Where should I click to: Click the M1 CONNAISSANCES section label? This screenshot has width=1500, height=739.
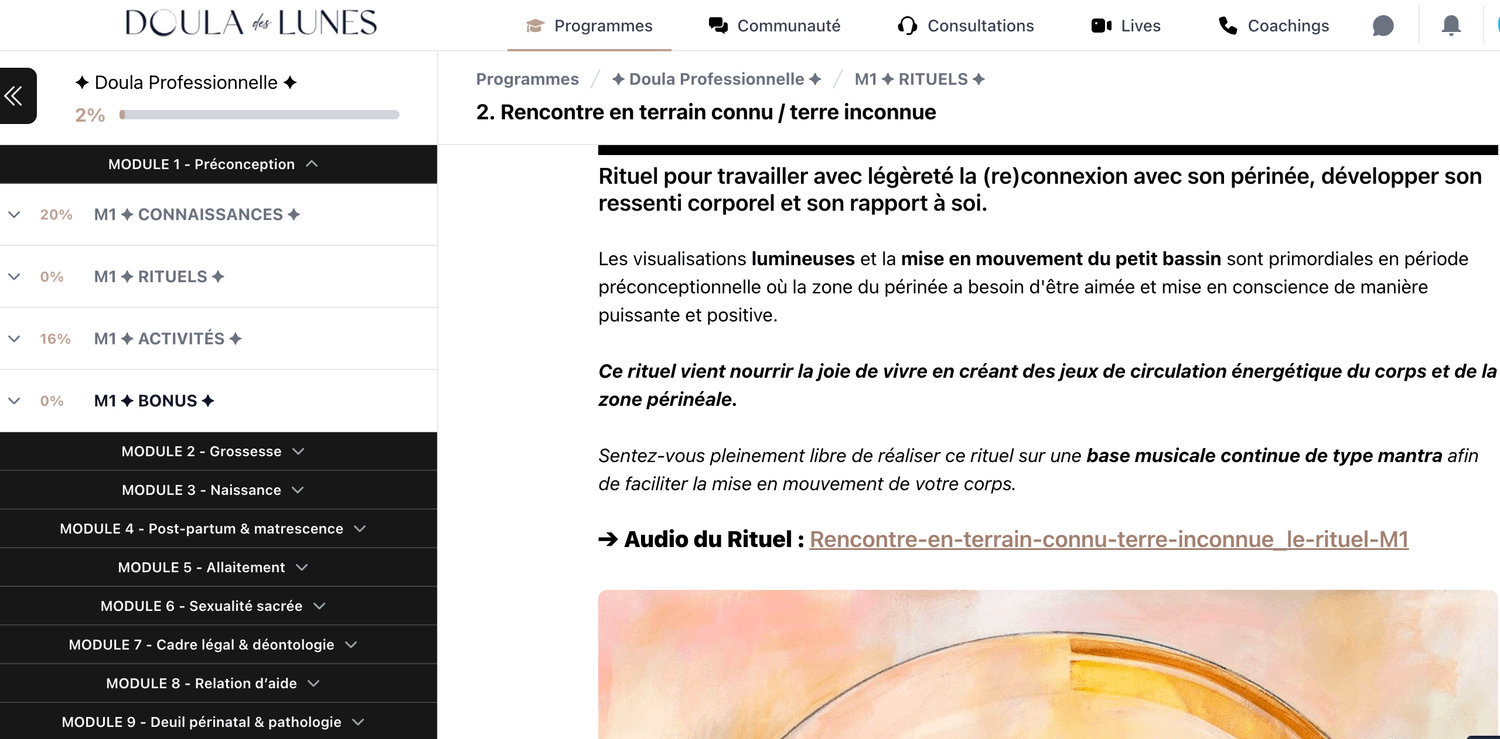tap(197, 214)
